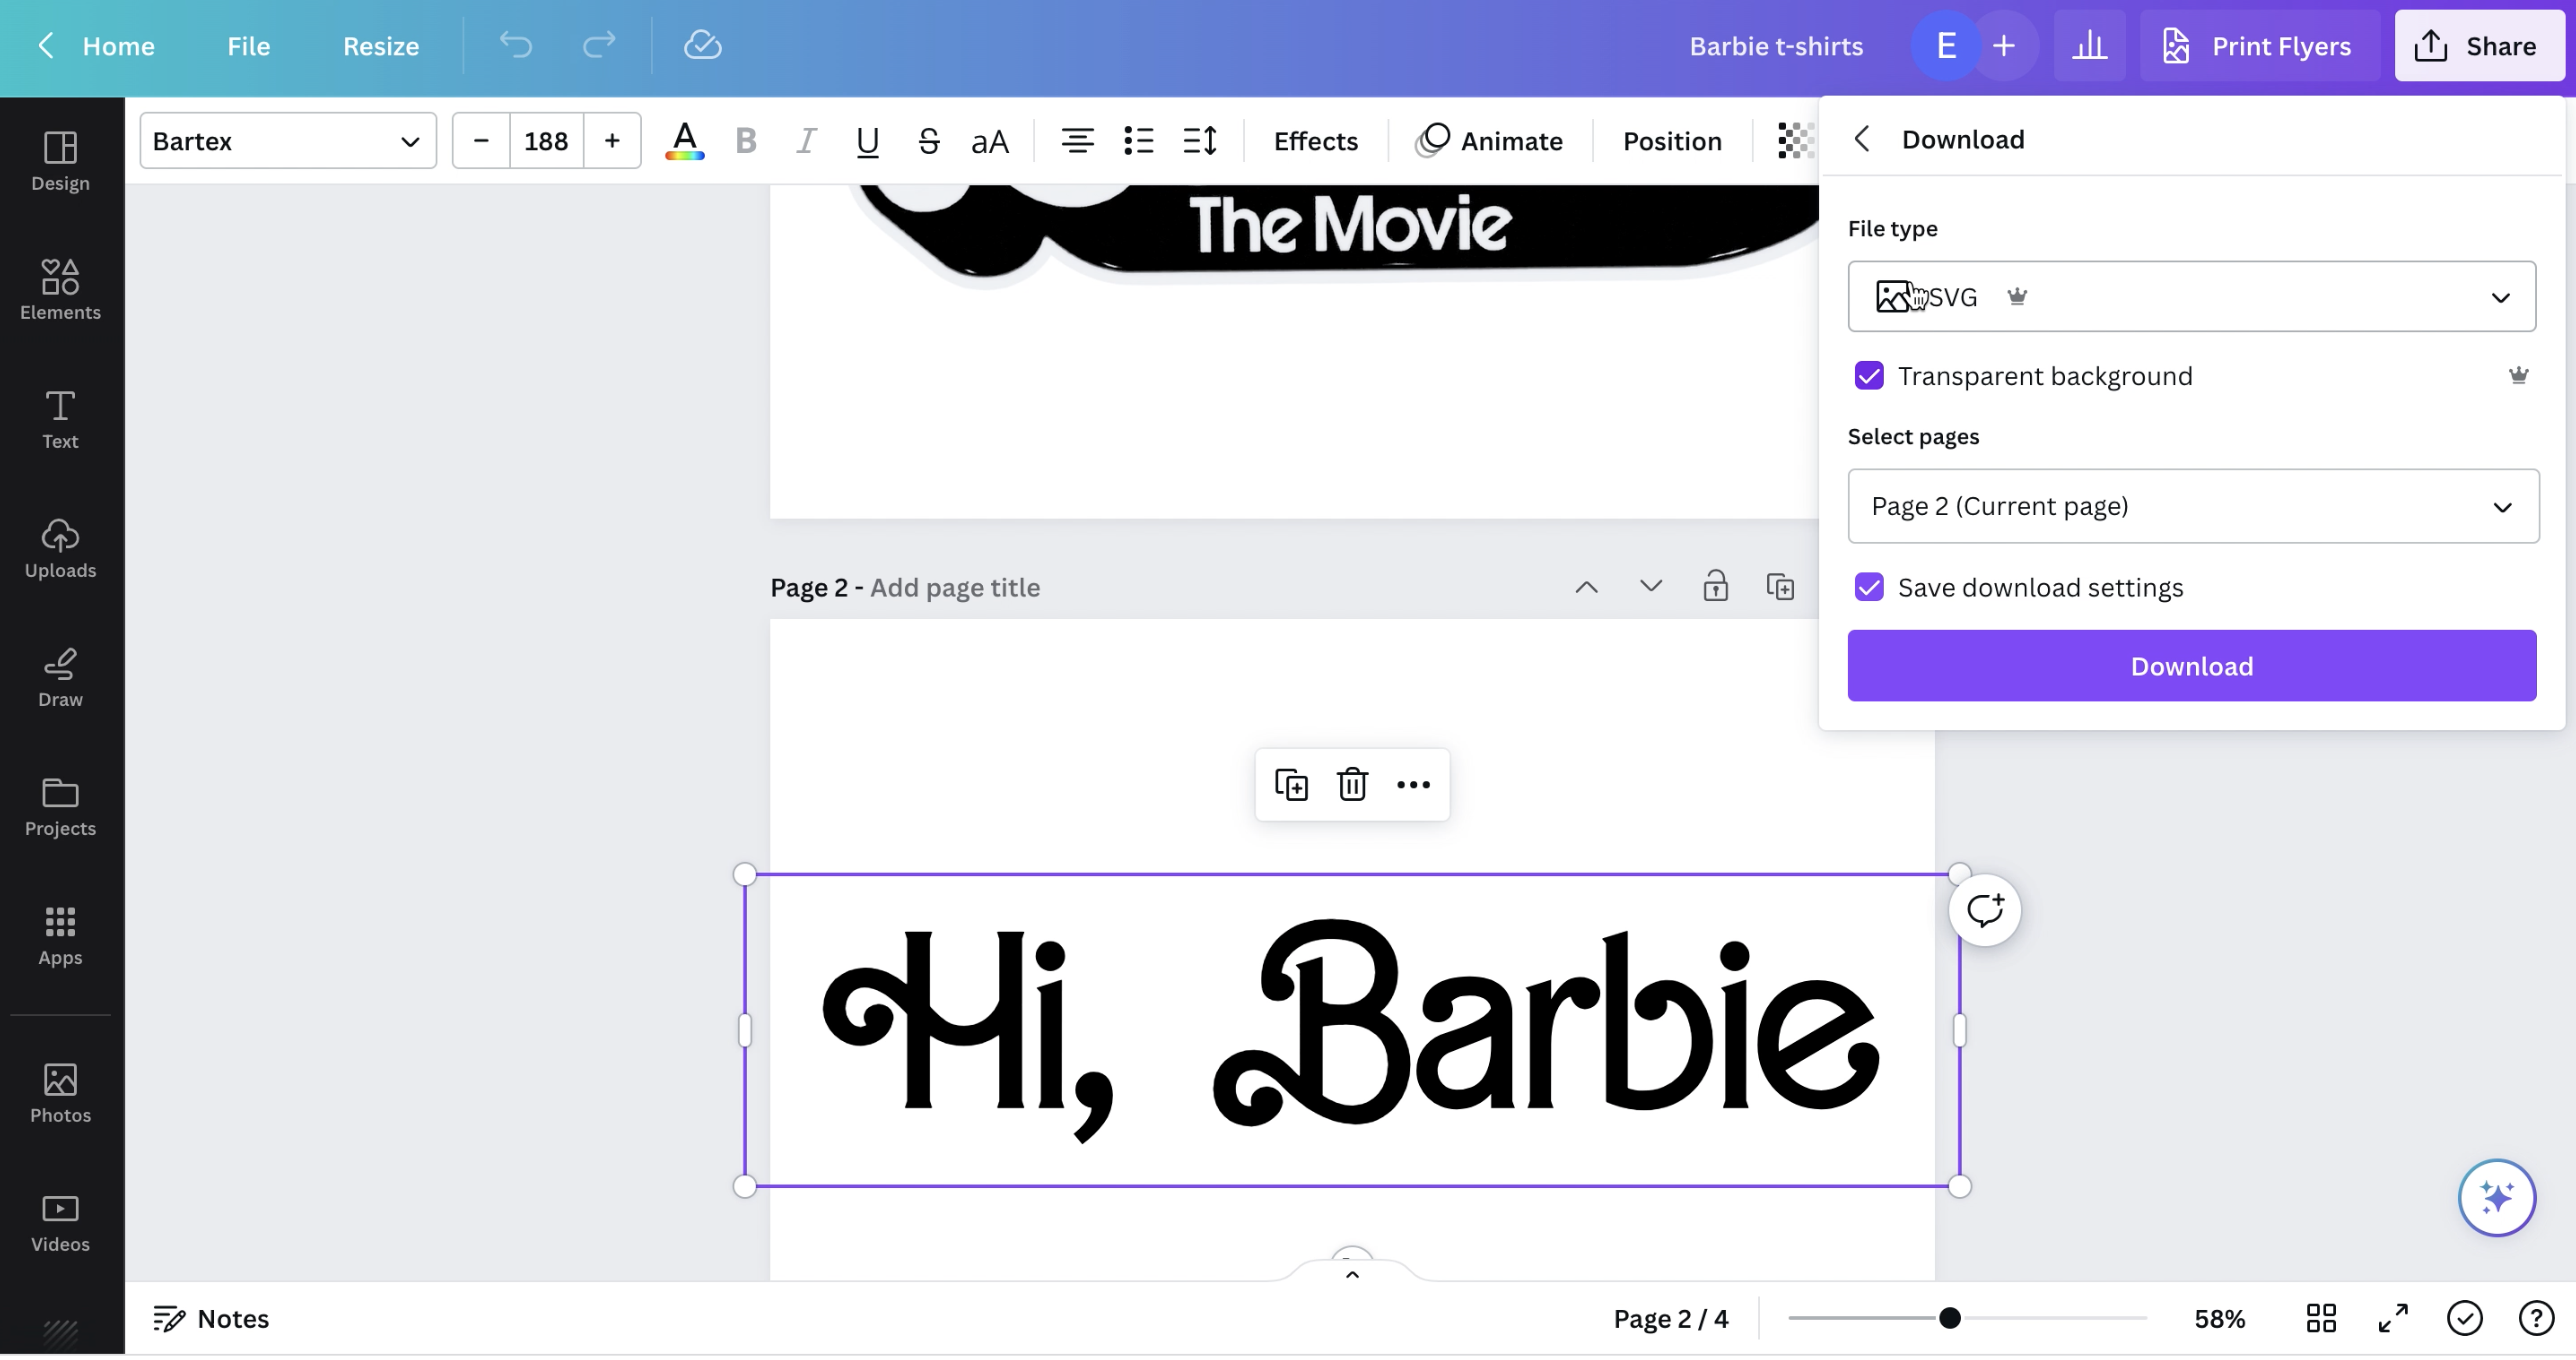Delete the selected text element
Viewport: 2576px width, 1360px height.
pos(1352,784)
